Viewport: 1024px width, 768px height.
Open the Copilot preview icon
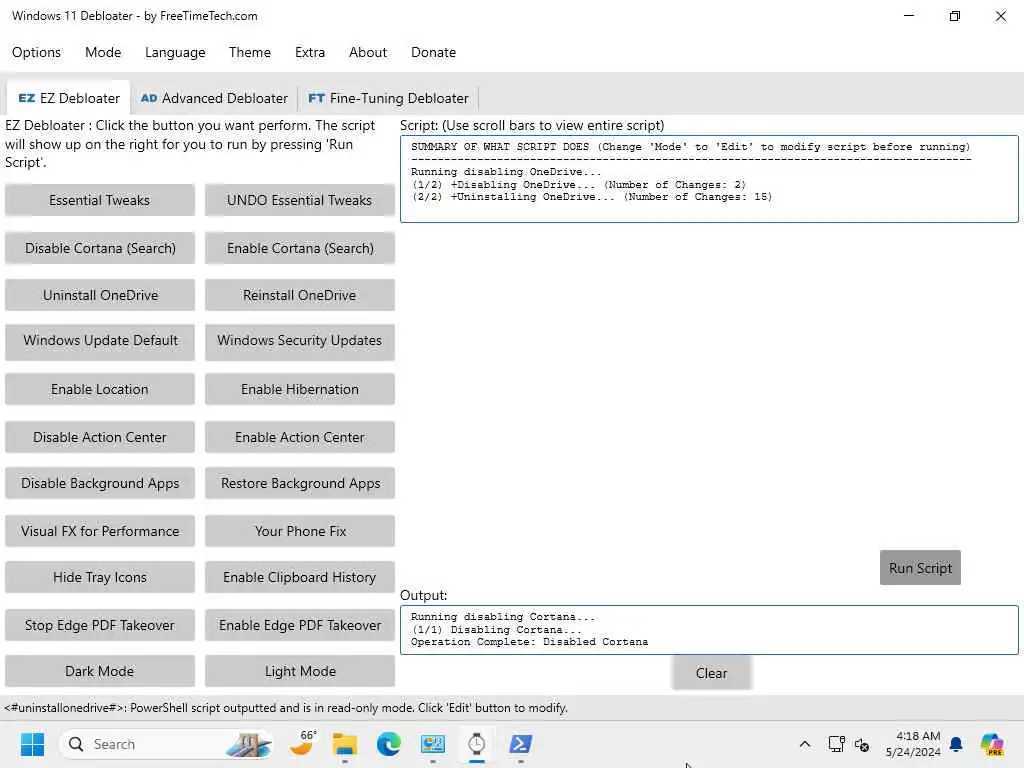click(x=992, y=744)
